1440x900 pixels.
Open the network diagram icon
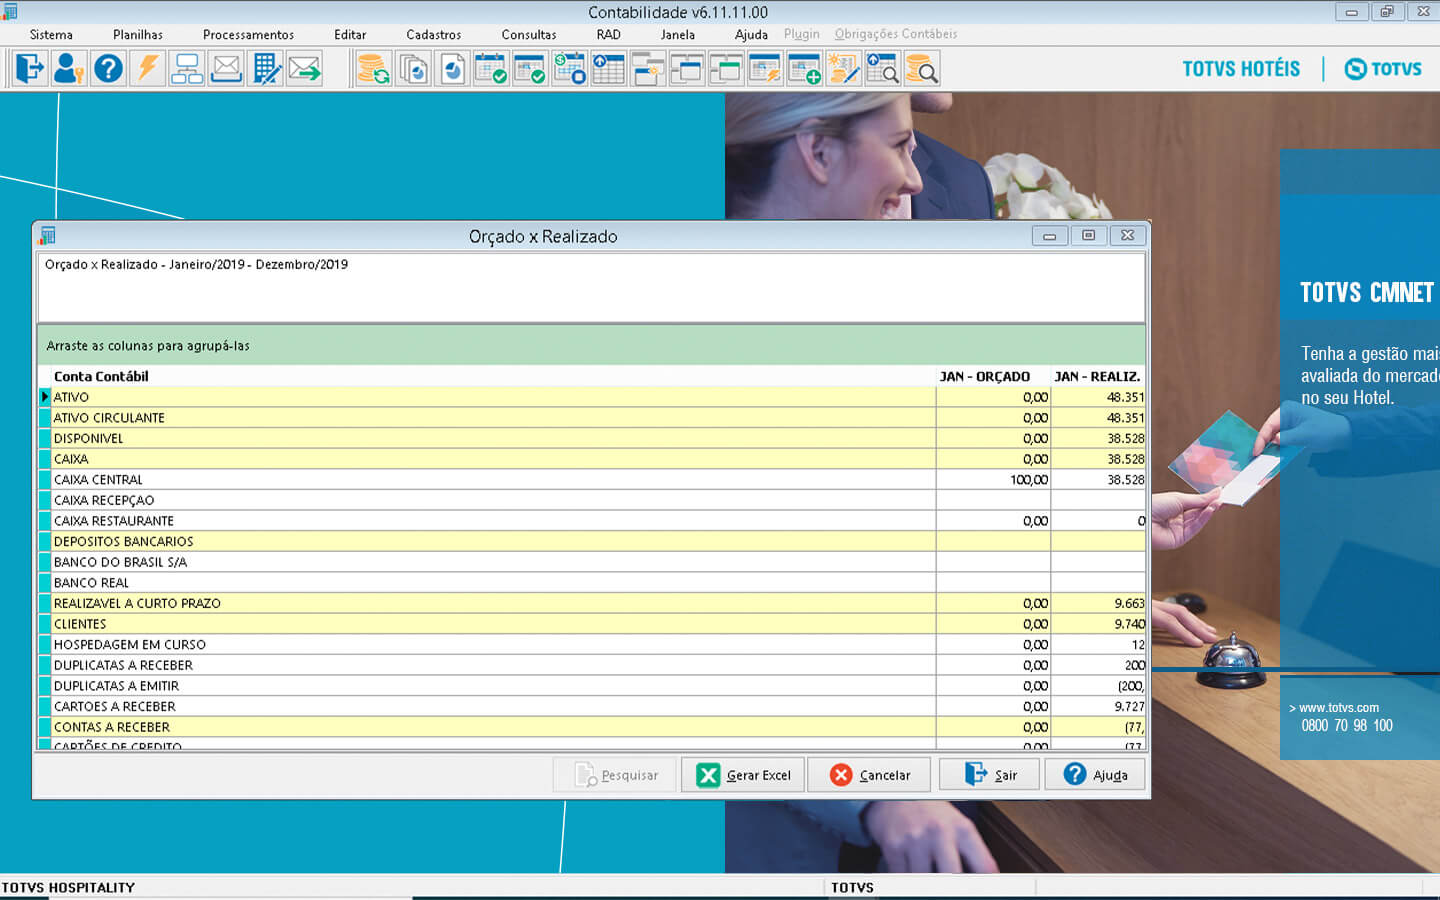coord(187,69)
